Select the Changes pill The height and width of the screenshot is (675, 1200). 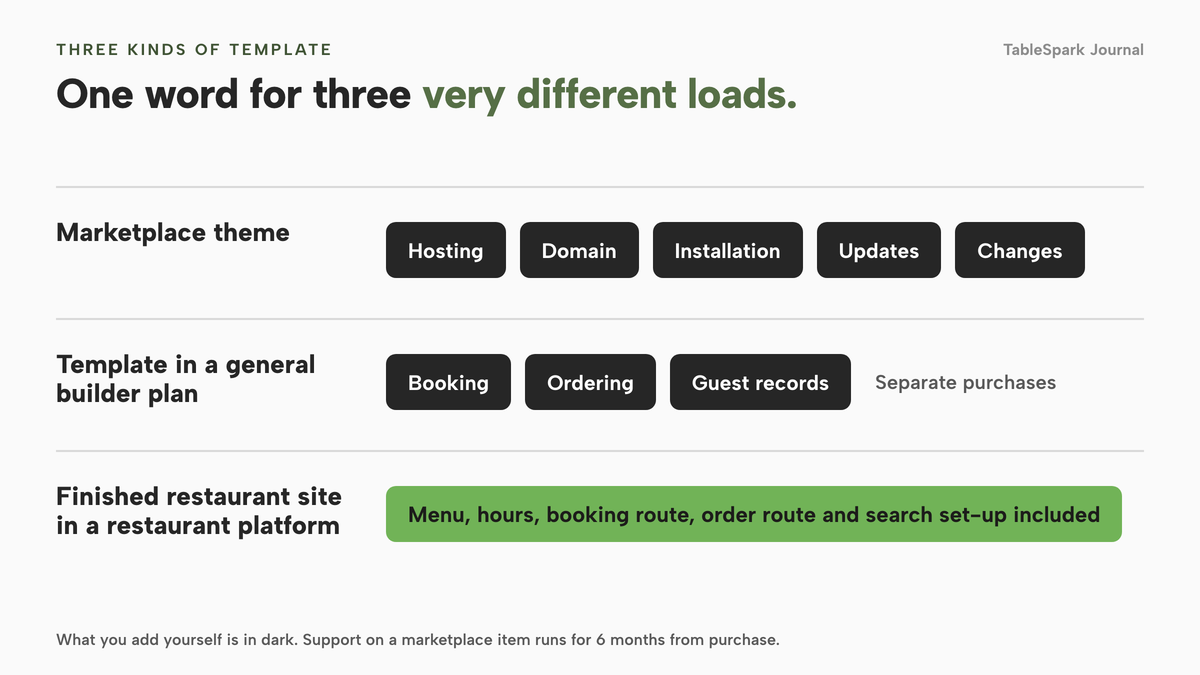(x=1020, y=250)
